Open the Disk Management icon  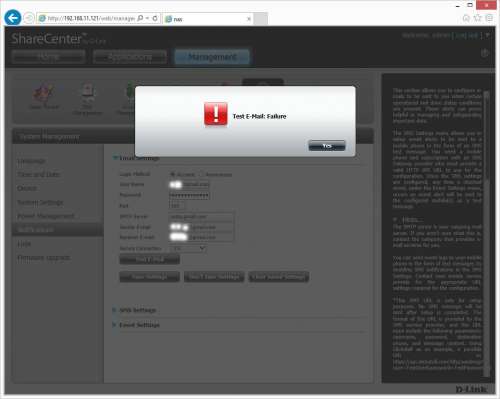(87, 99)
